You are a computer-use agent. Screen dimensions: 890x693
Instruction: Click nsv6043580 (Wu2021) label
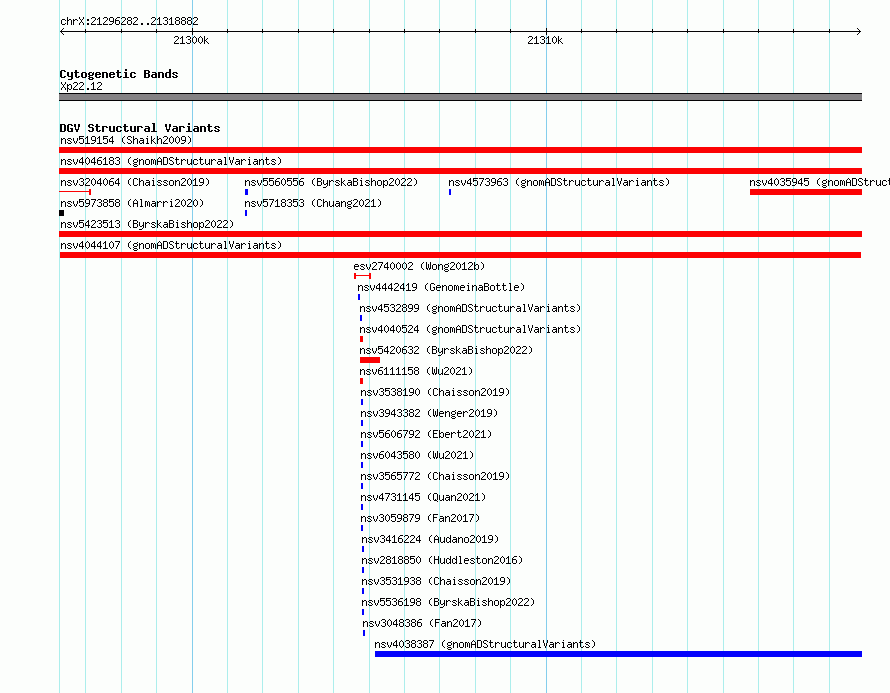point(417,455)
